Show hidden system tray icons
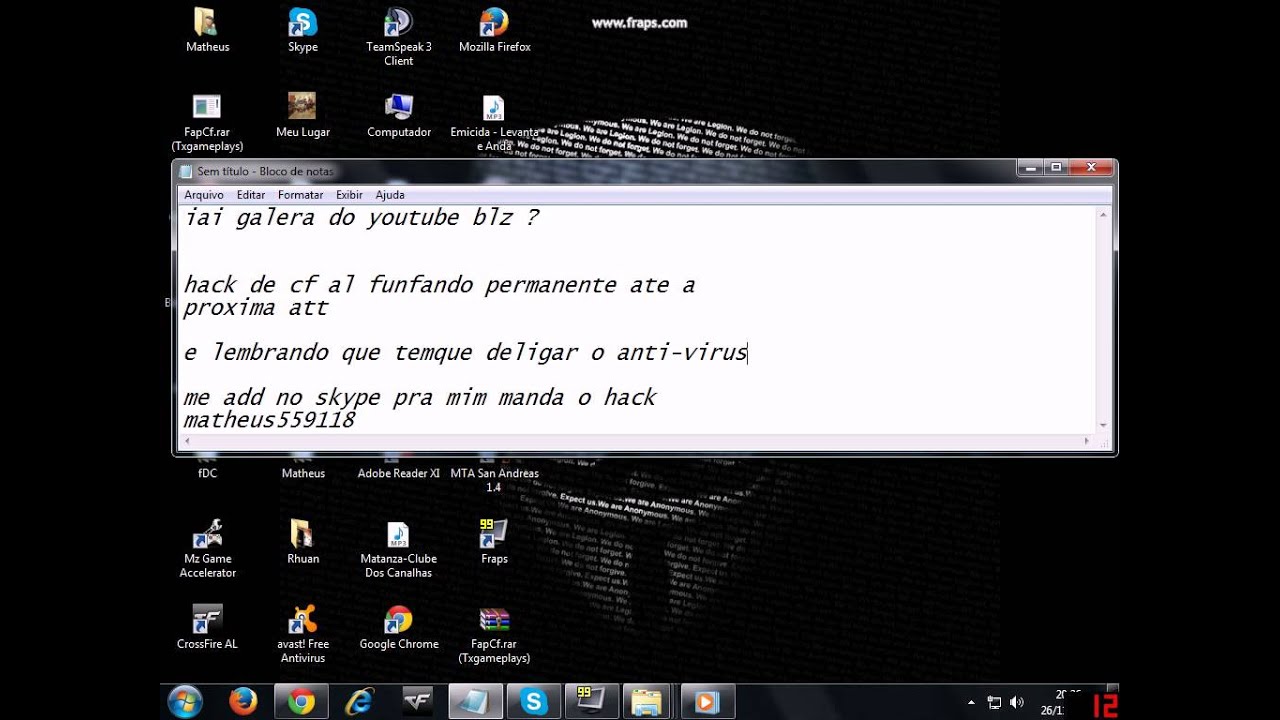The image size is (1280, 720). coord(971,702)
